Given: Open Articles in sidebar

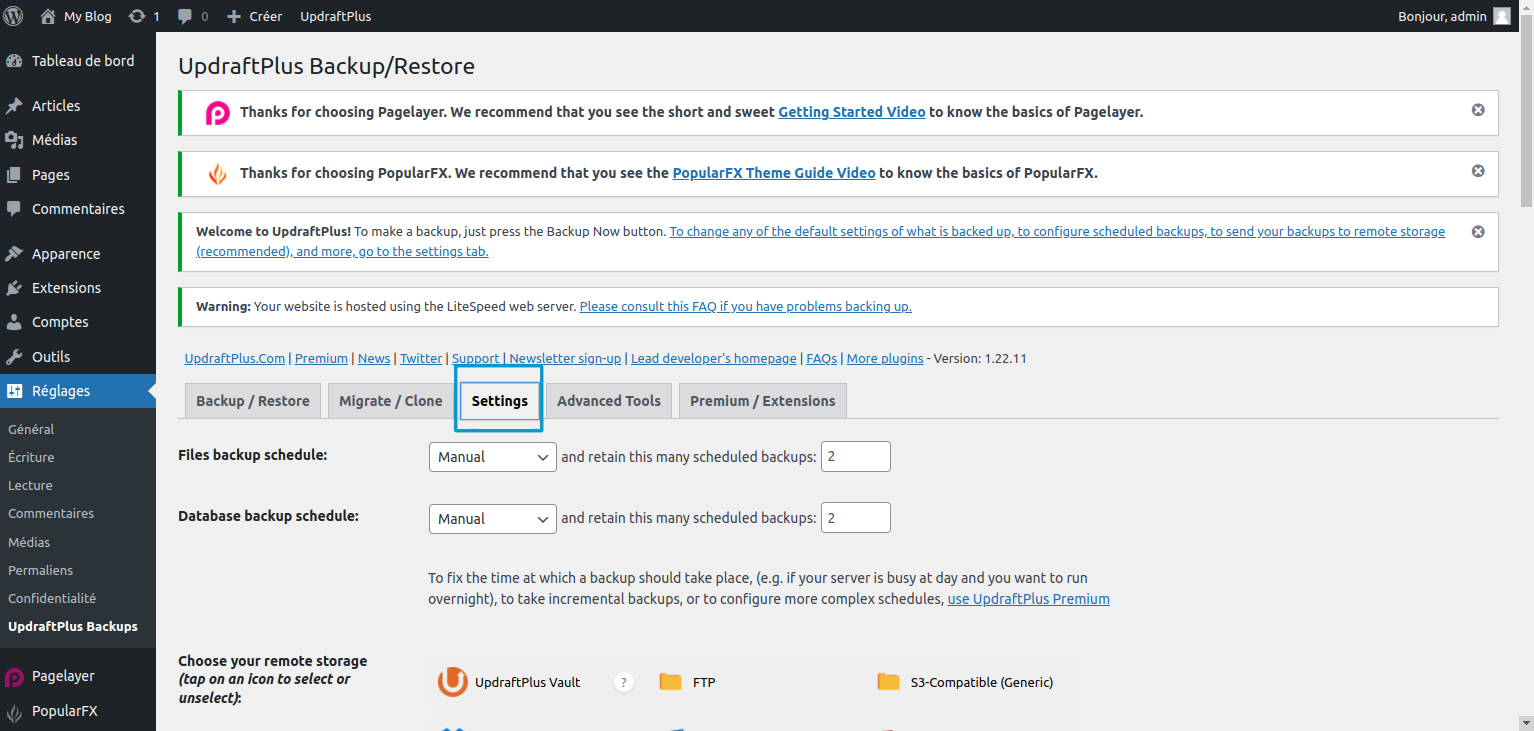Looking at the screenshot, I should 78,106.
